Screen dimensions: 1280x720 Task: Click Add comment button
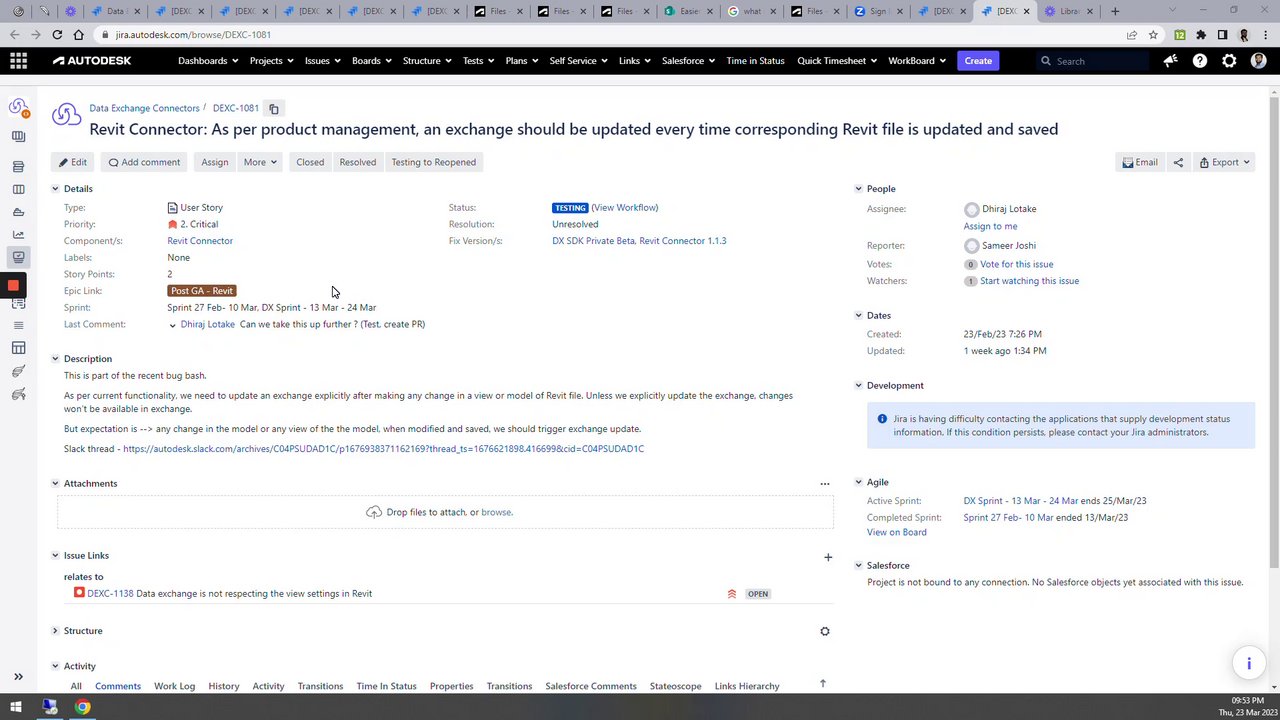[x=144, y=162]
